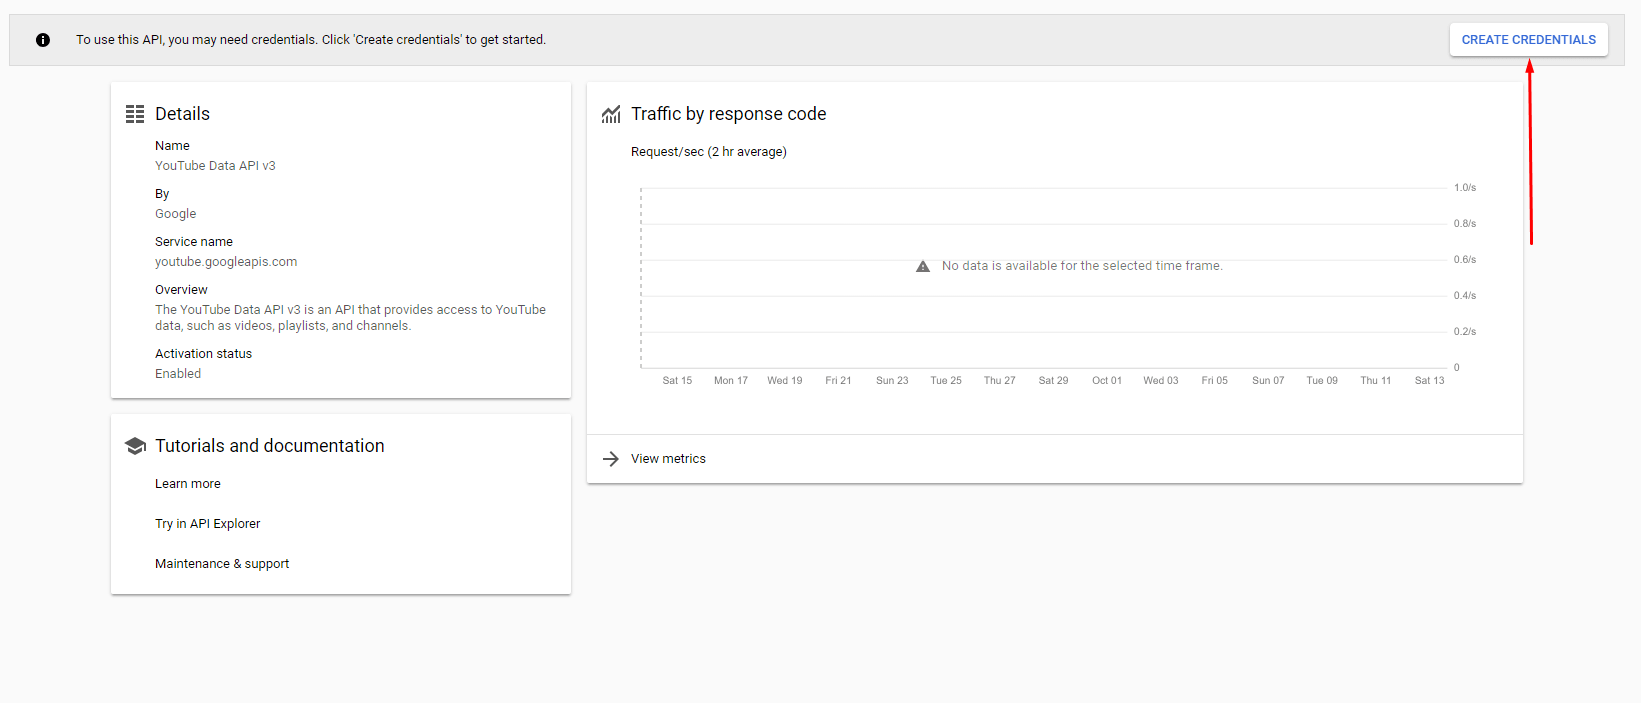Click the Service name label
The width and height of the screenshot is (1641, 703).
tap(194, 242)
